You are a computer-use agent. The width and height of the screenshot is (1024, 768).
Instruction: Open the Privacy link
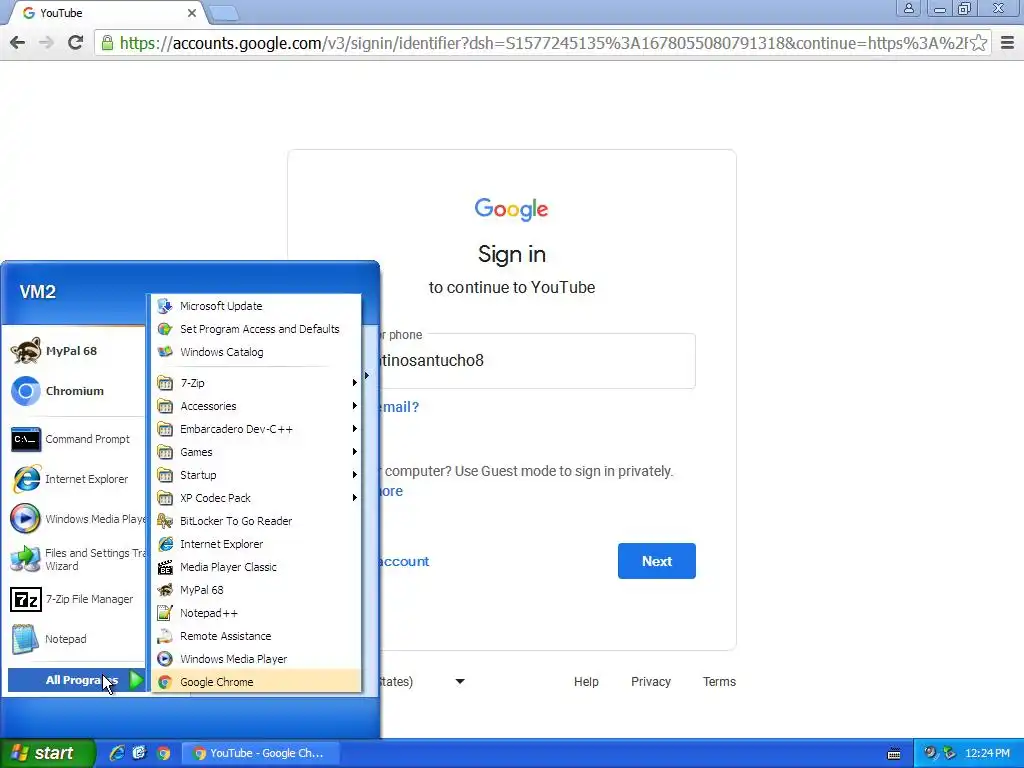[650, 682]
